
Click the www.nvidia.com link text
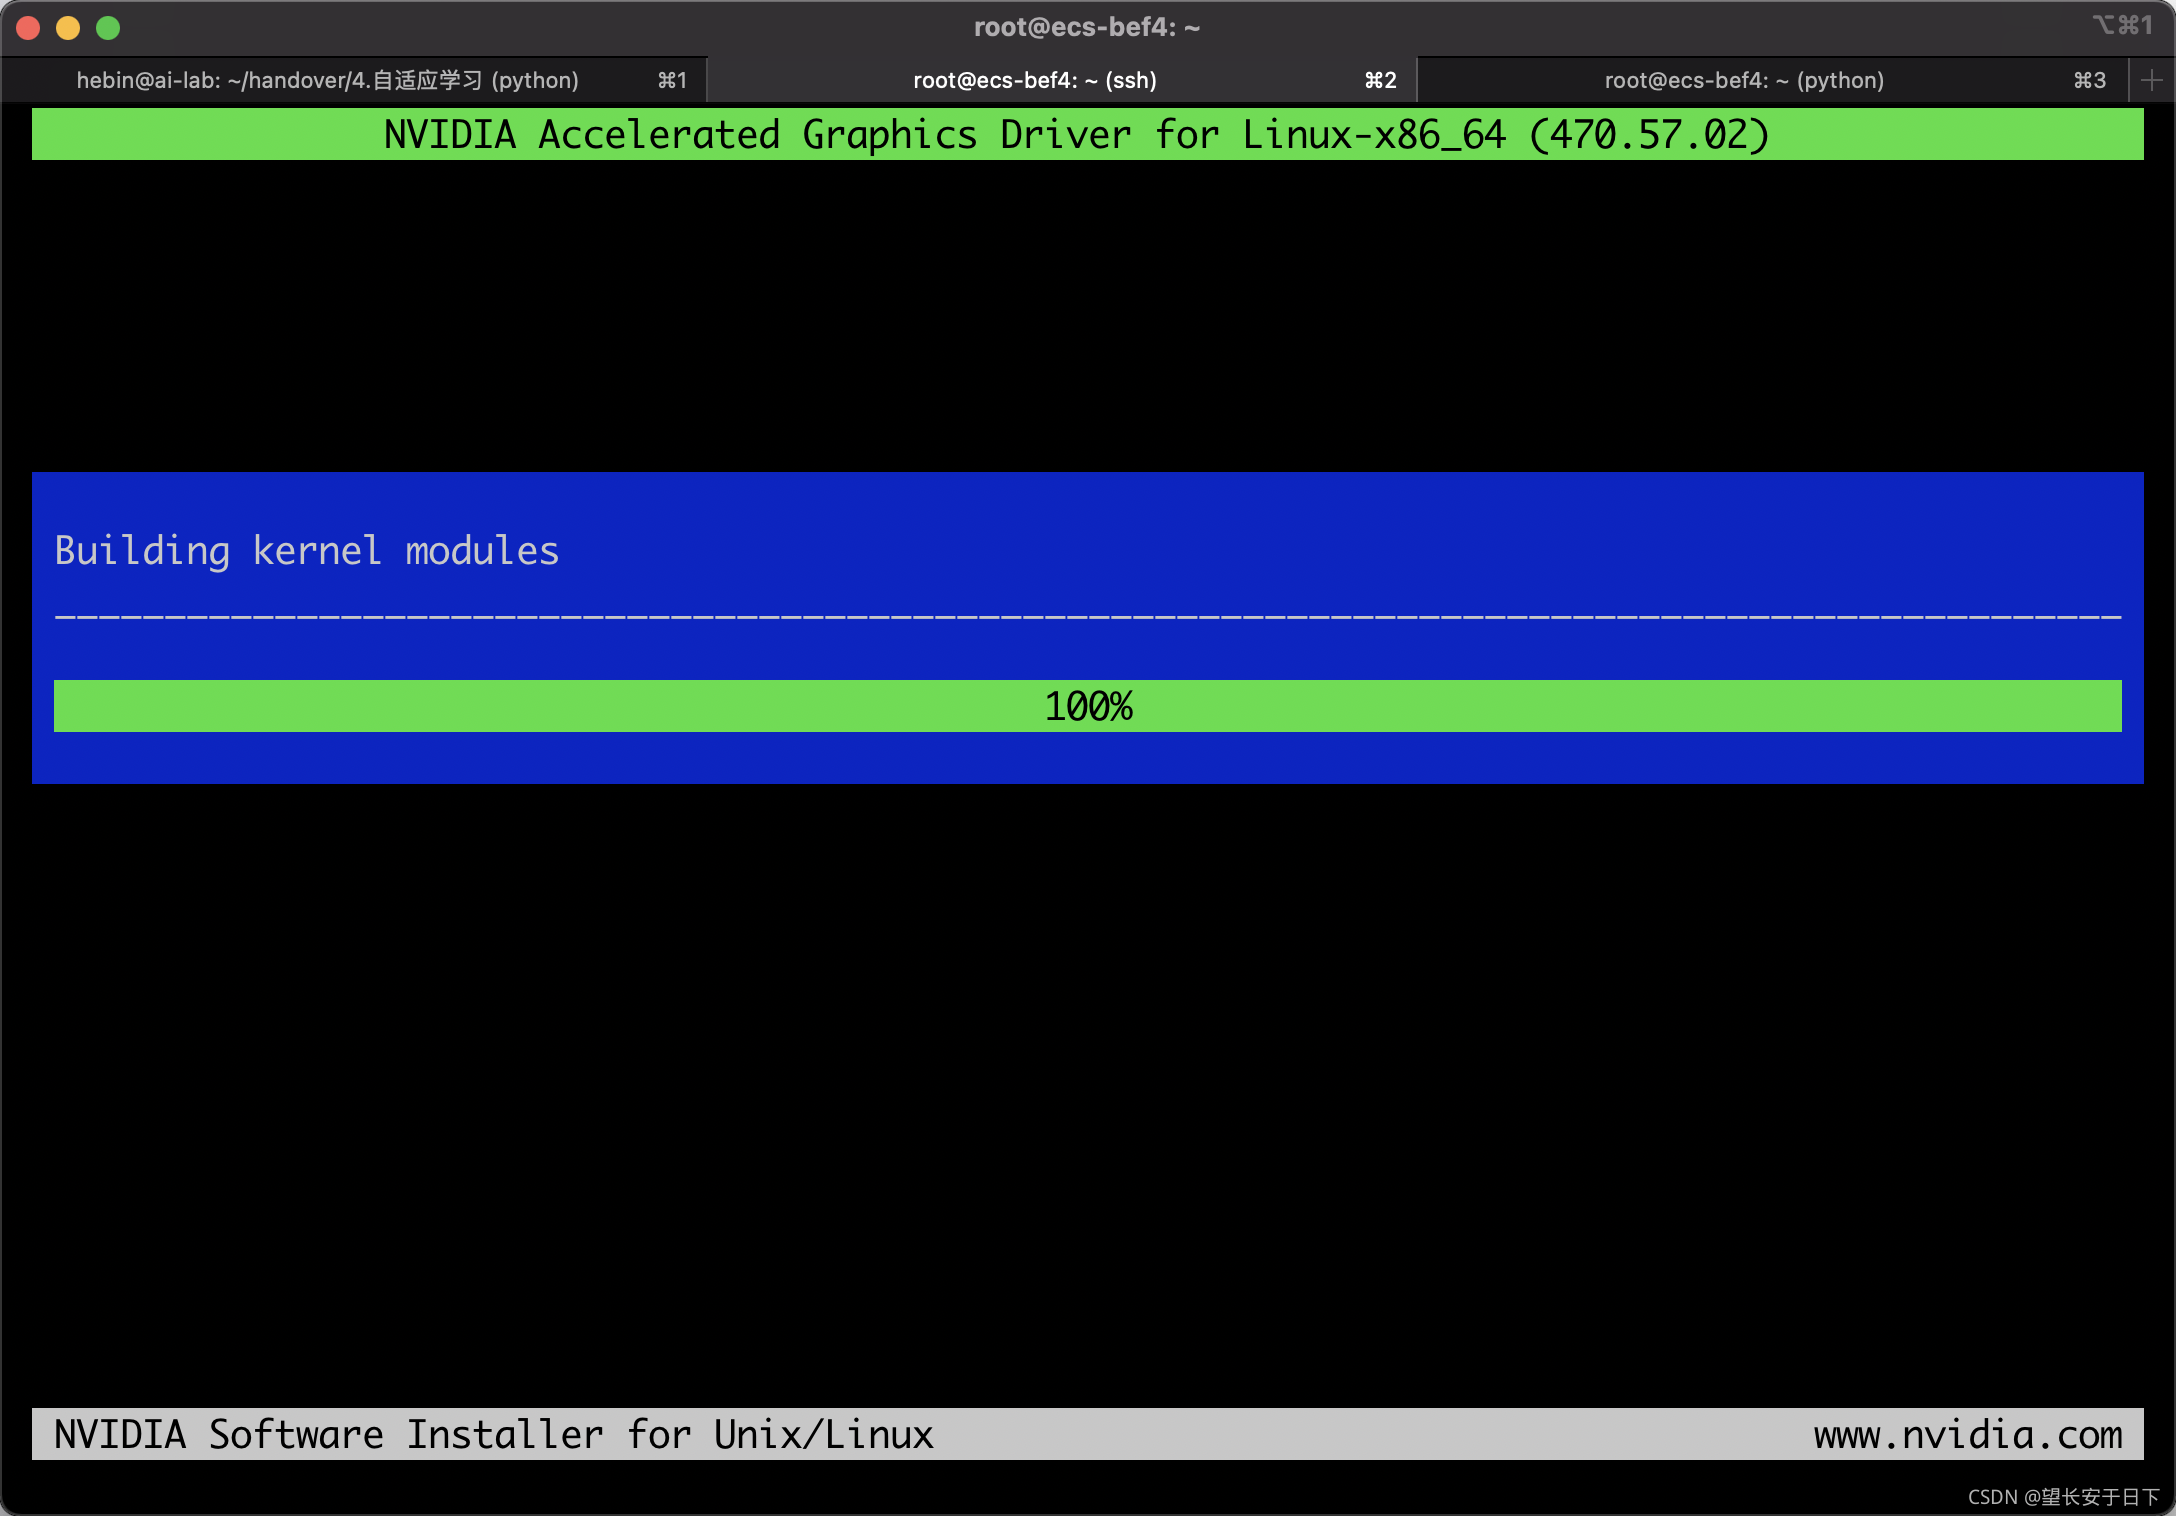[x=1967, y=1434]
